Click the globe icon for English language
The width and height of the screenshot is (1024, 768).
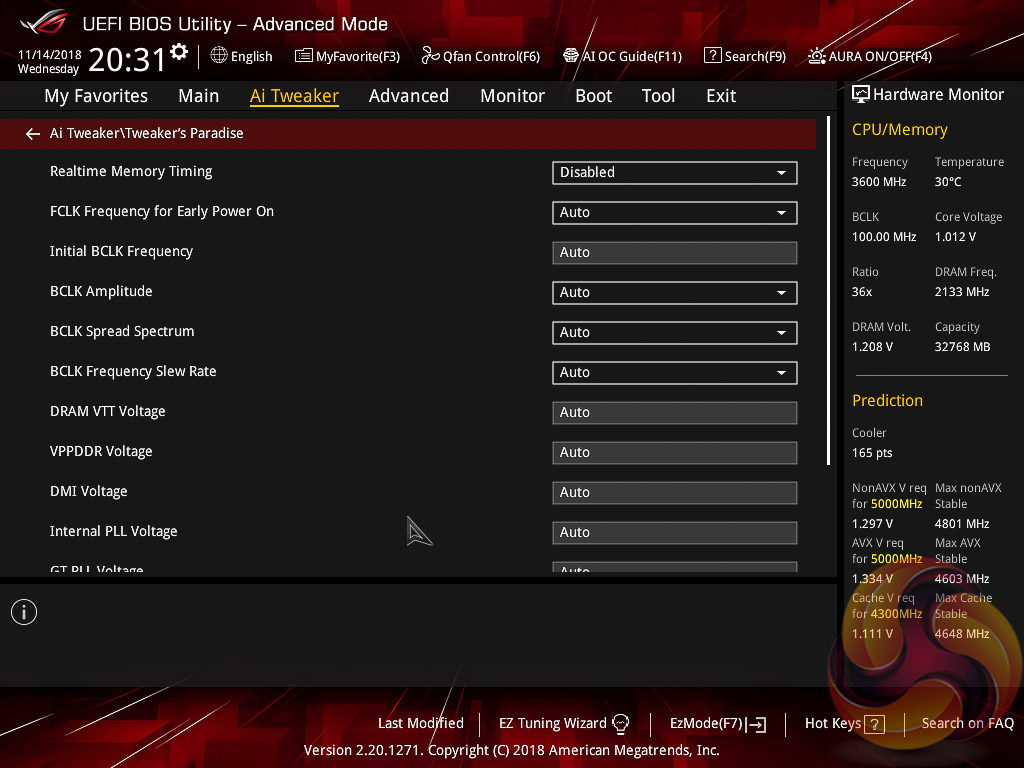(219, 56)
